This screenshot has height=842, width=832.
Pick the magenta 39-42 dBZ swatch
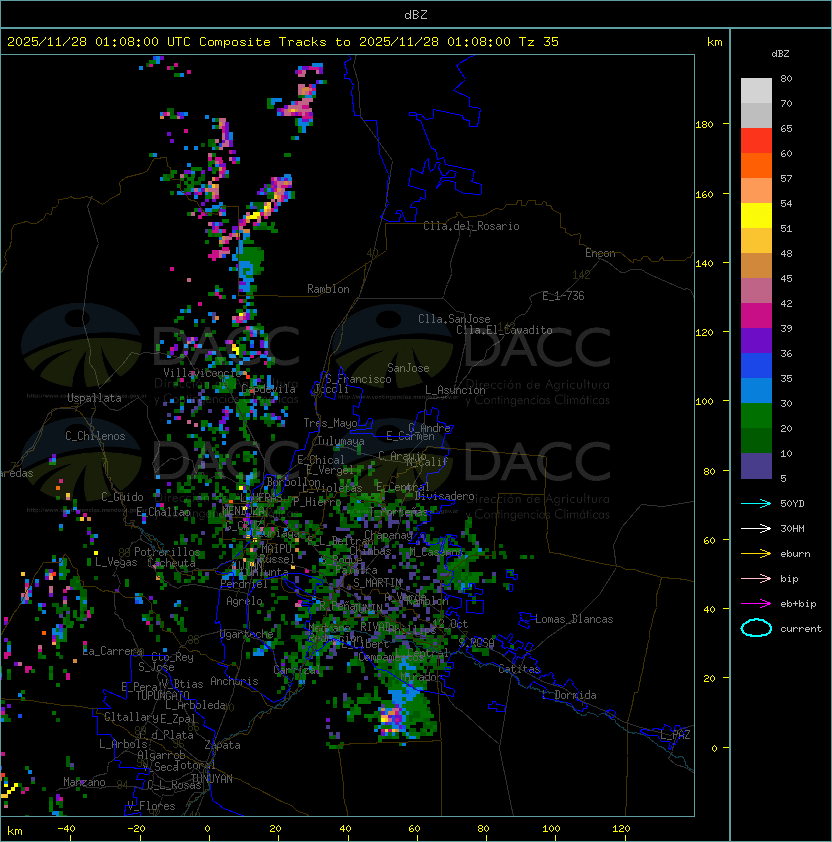(x=756, y=316)
